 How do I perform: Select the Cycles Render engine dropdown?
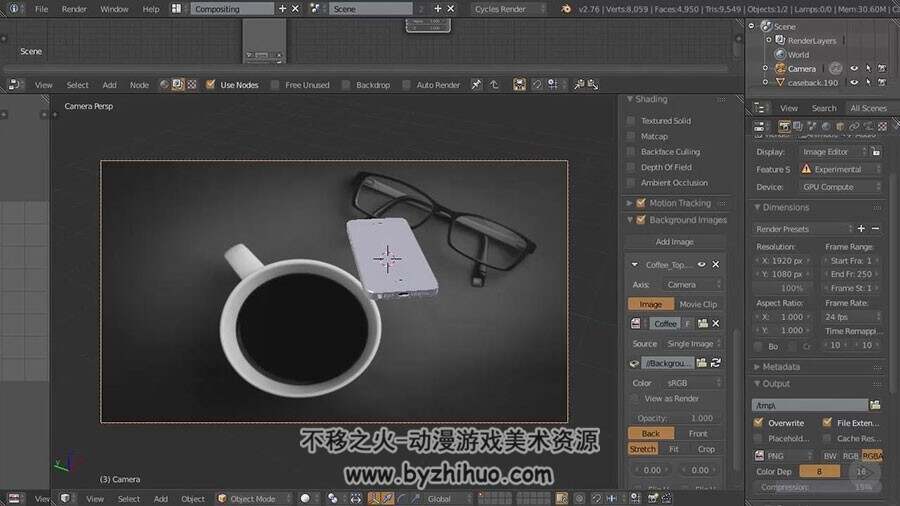point(509,9)
